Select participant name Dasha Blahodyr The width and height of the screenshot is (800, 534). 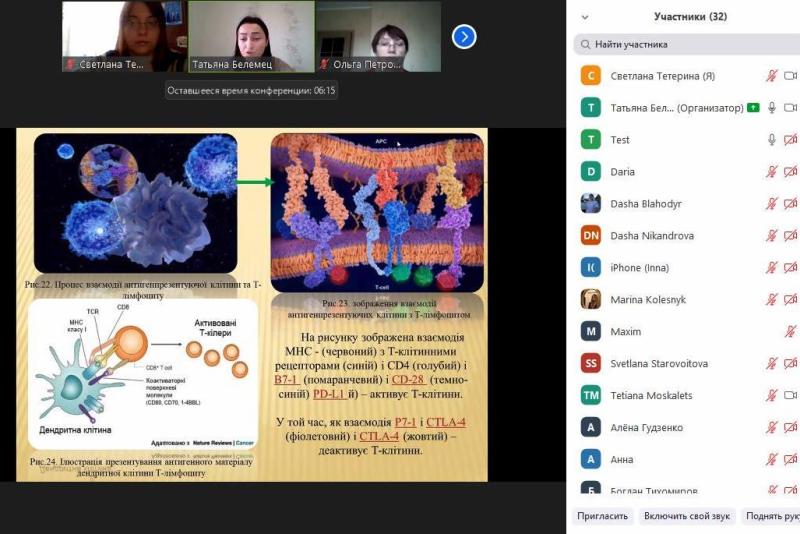(646, 204)
